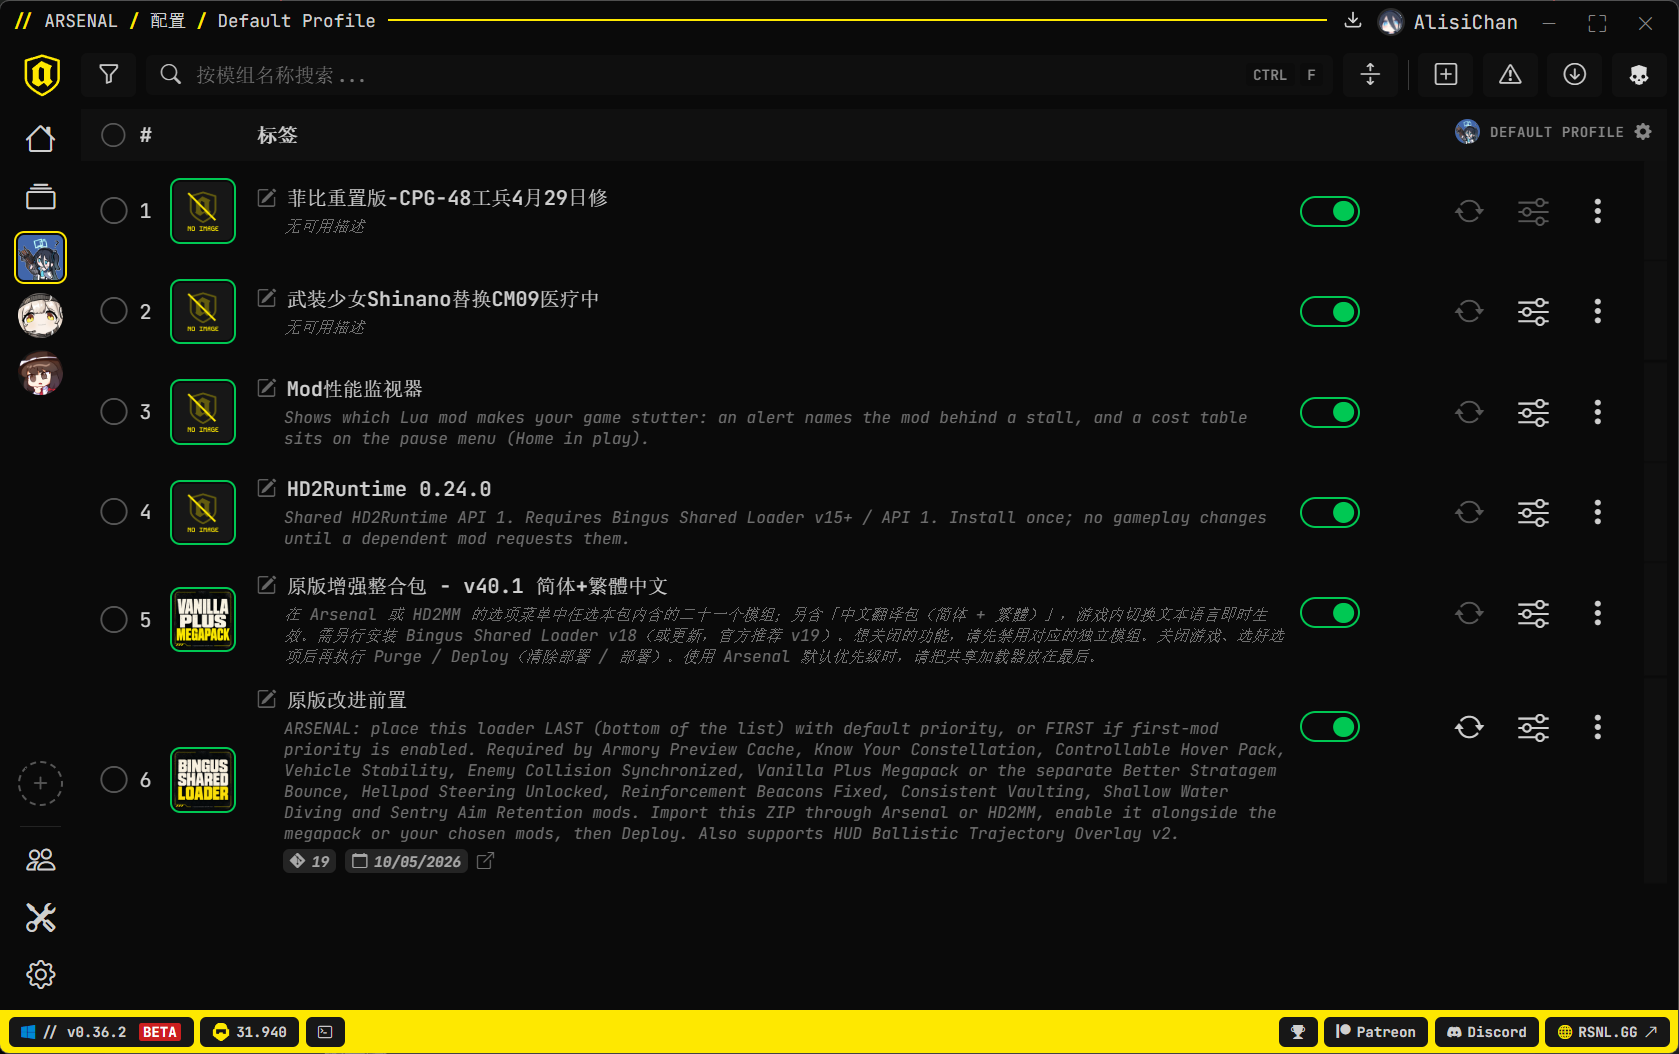Screen dimensions: 1679x1054
Task: Open more menu for 原版改进前置
Action: coord(1597,727)
